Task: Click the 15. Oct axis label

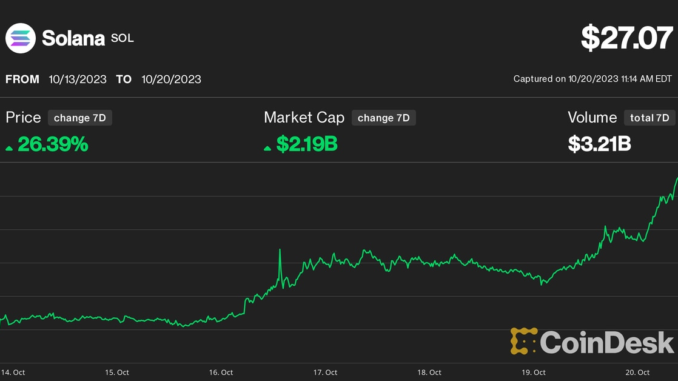Action: click(117, 372)
